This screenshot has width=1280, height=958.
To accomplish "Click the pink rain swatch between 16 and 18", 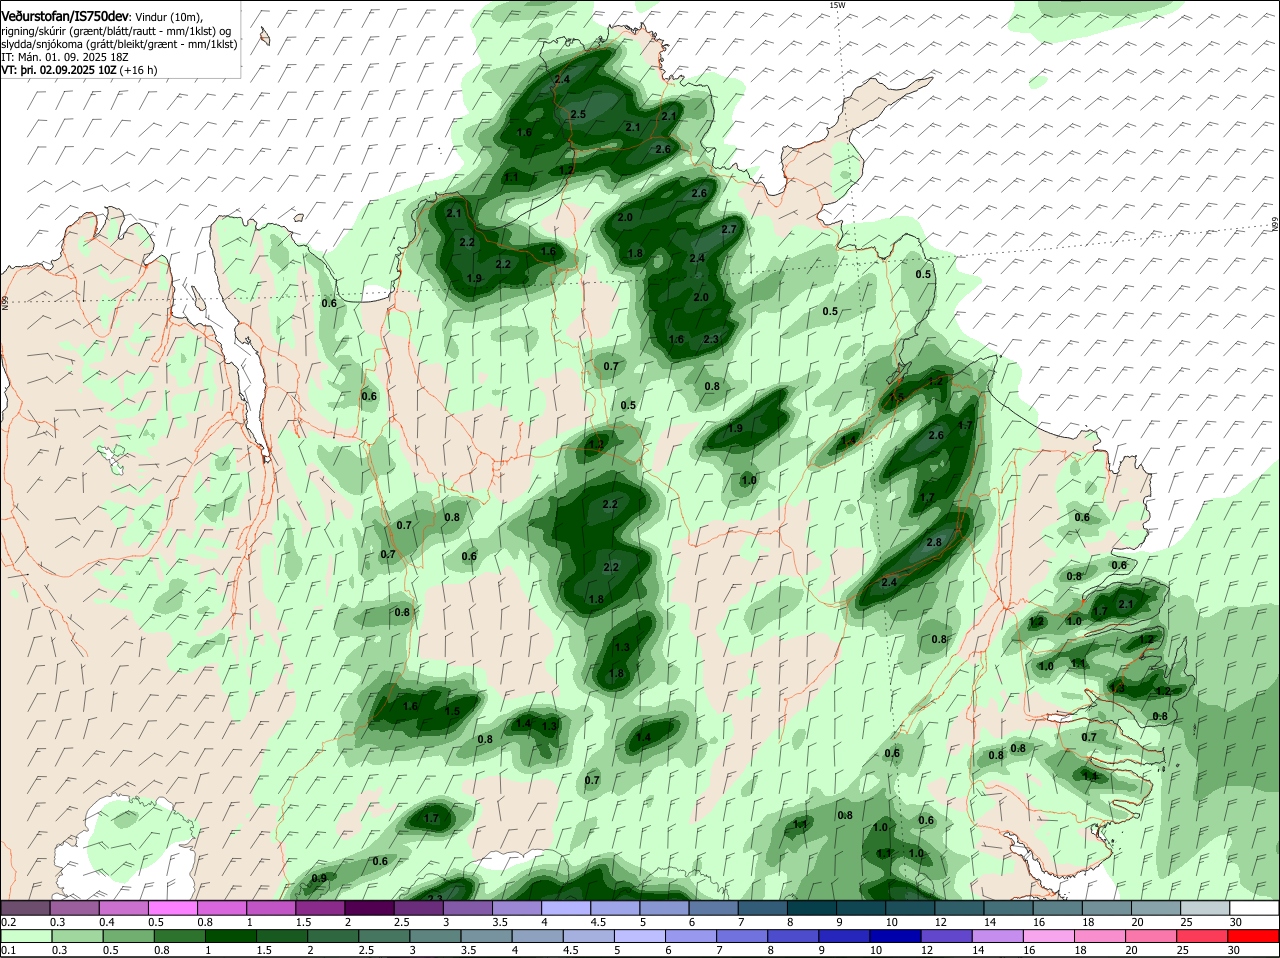I will [1050, 937].
